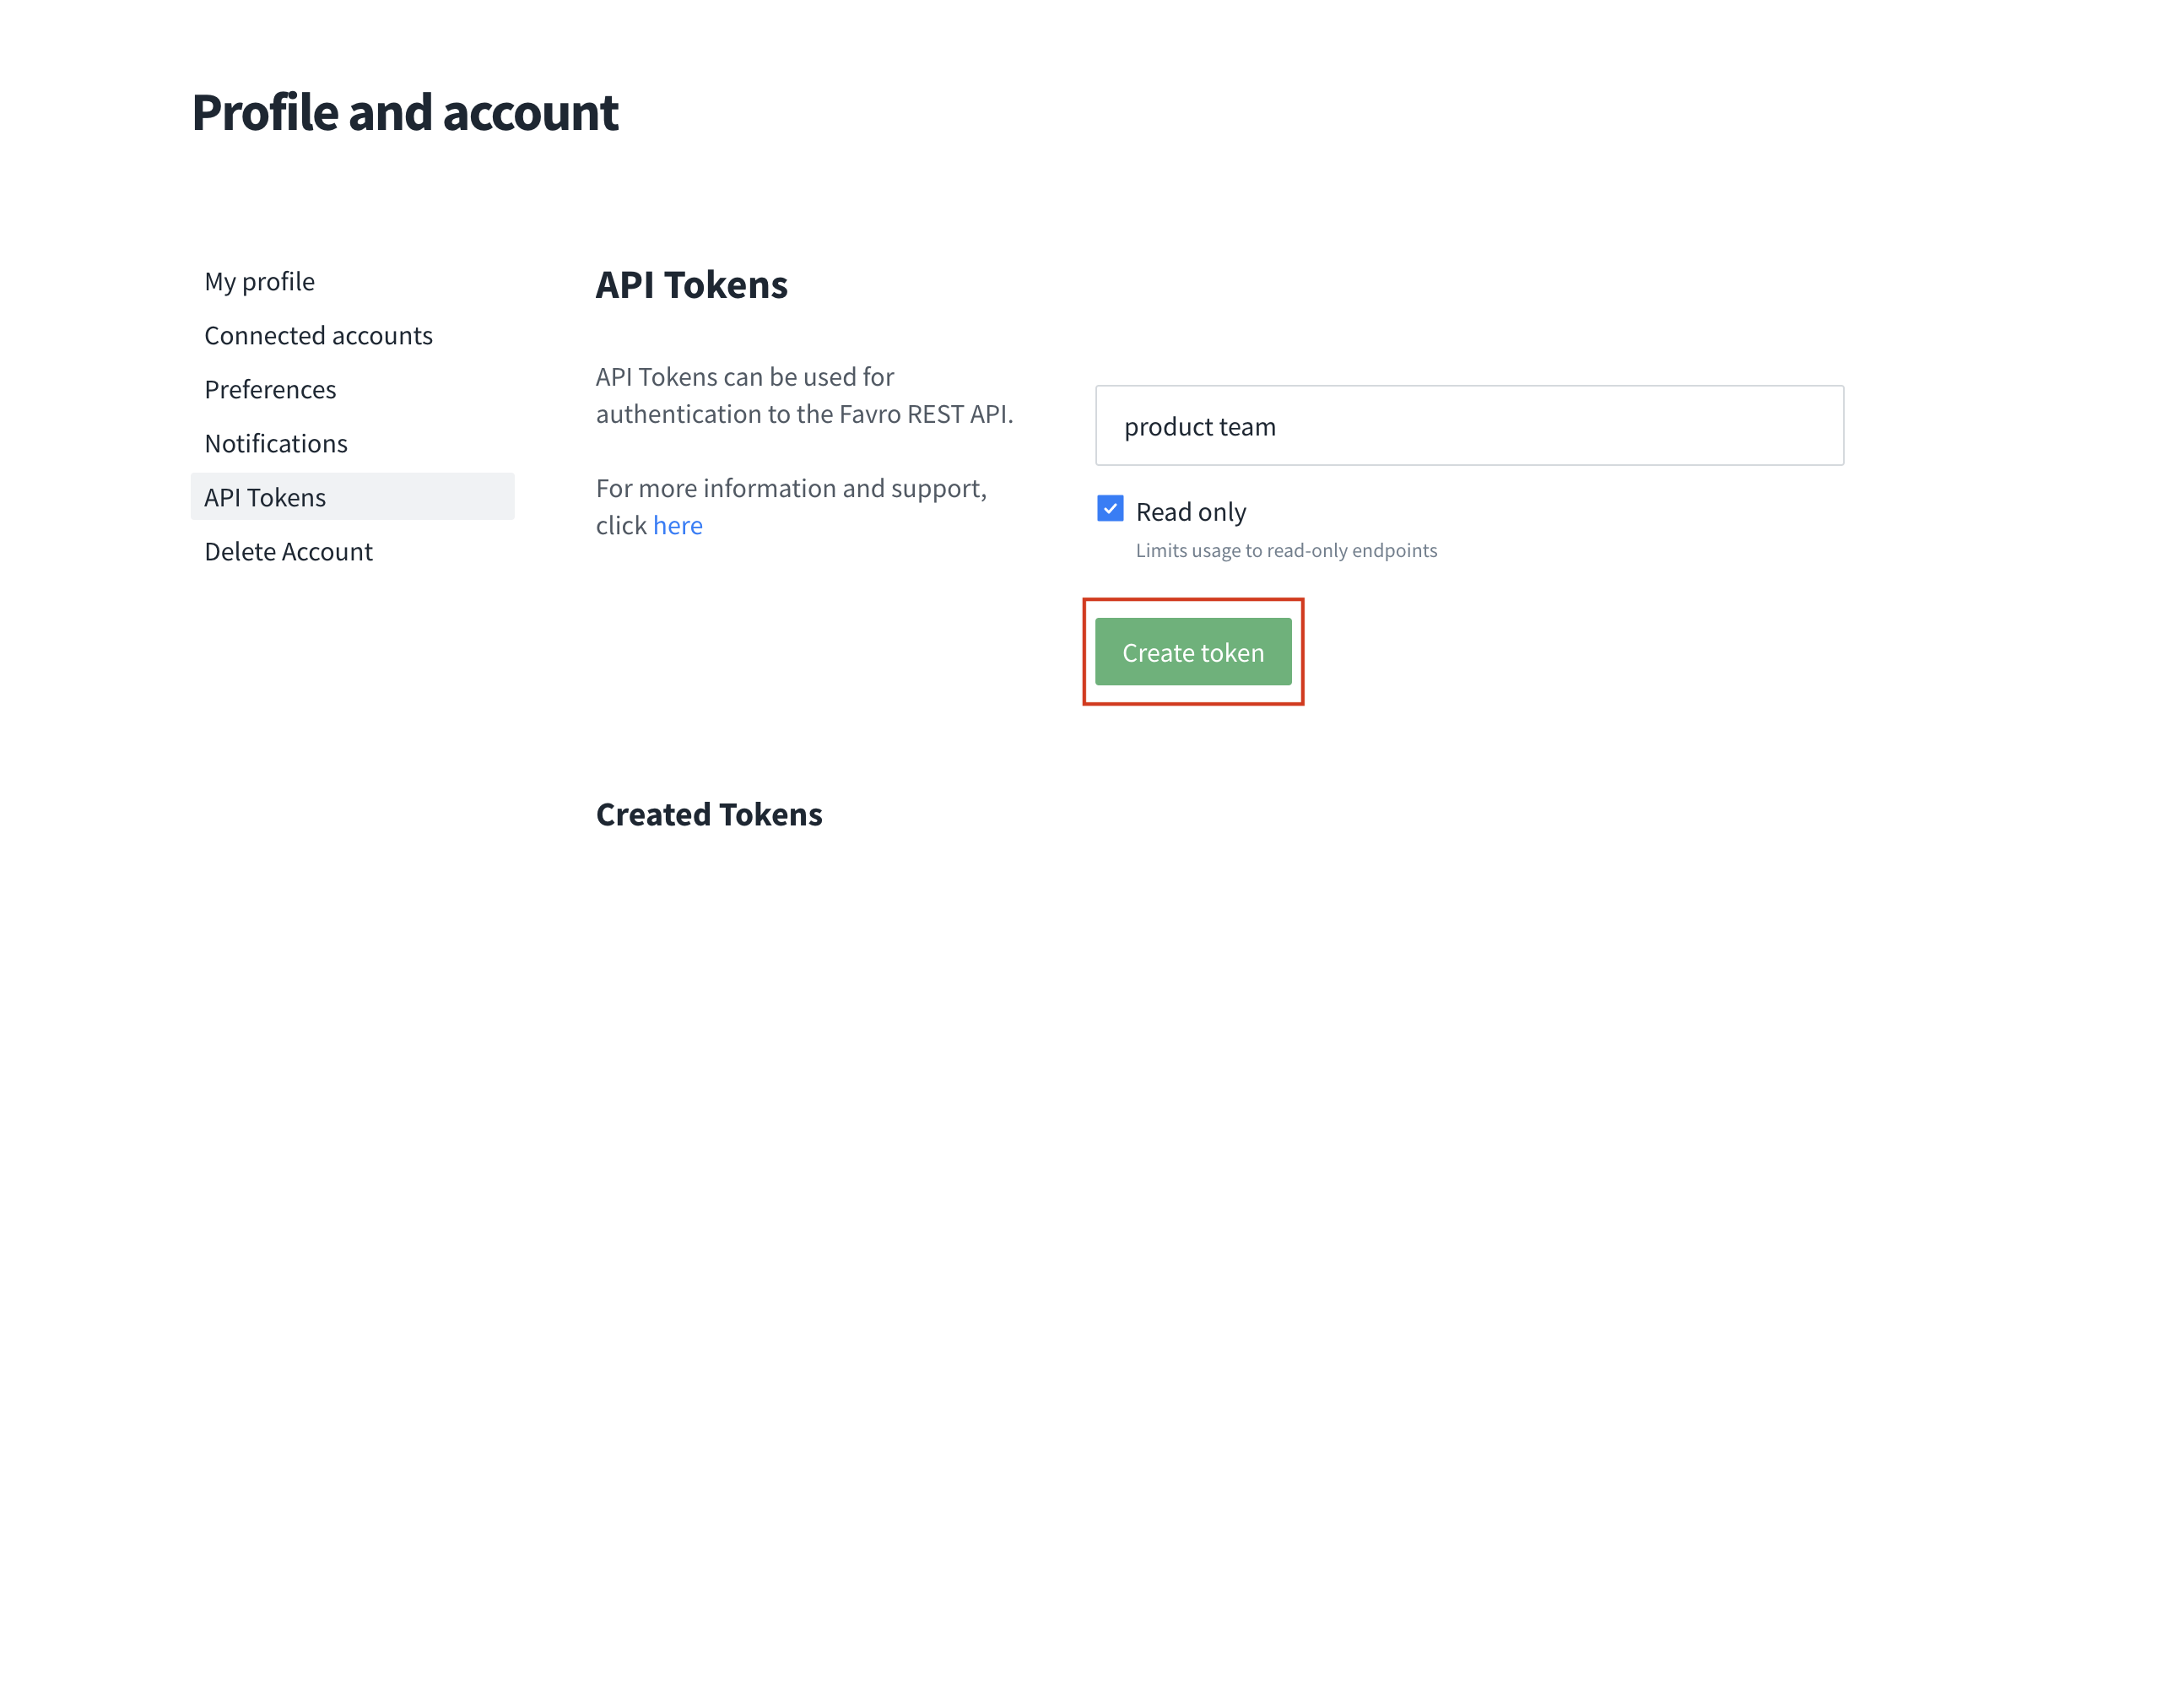Focus the token name input field
This screenshot has height=1683, width=2184.
click(1469, 426)
